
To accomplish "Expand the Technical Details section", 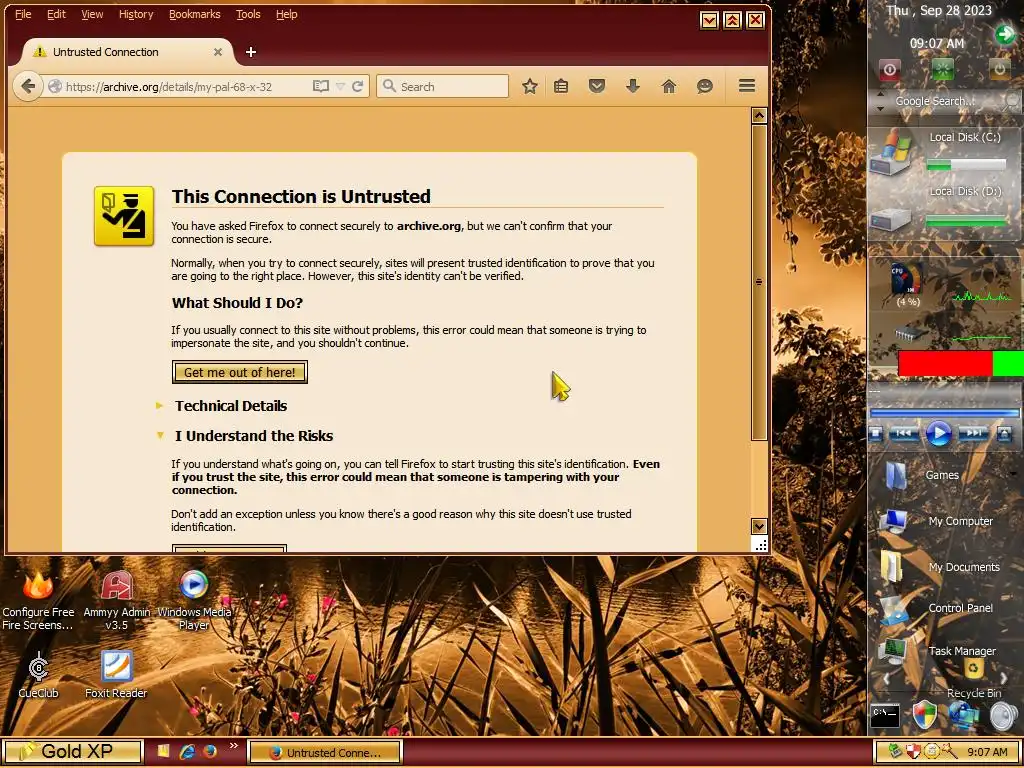I will (x=231, y=406).
